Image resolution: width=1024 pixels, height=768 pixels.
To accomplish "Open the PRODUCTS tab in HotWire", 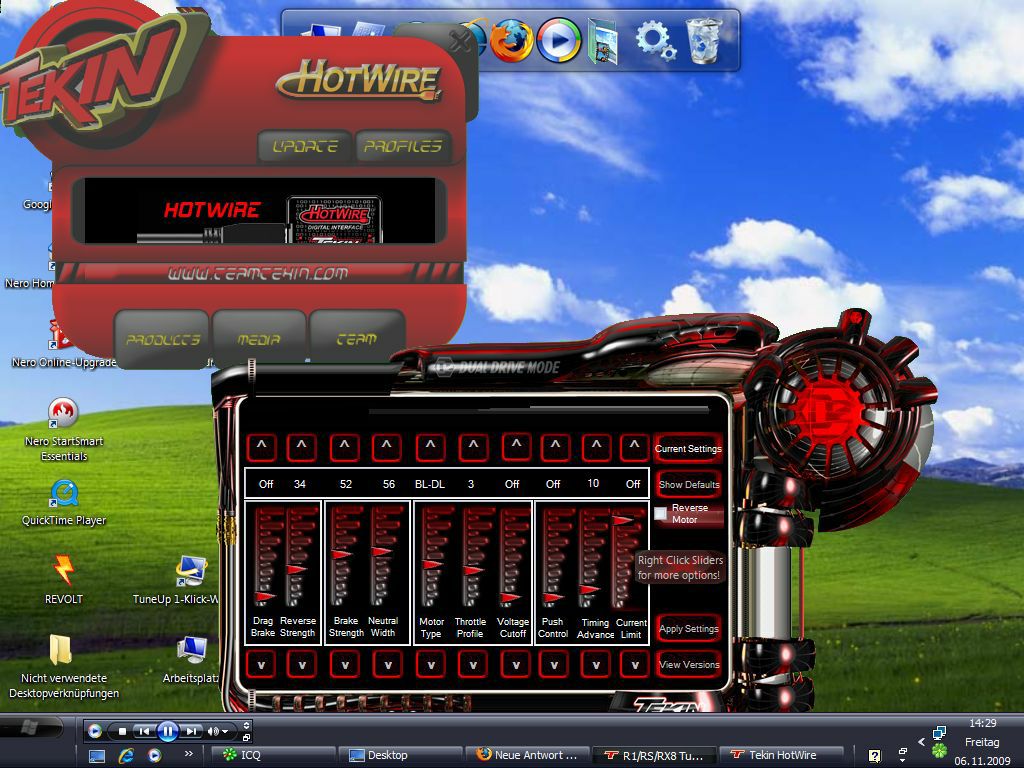I will [x=163, y=339].
